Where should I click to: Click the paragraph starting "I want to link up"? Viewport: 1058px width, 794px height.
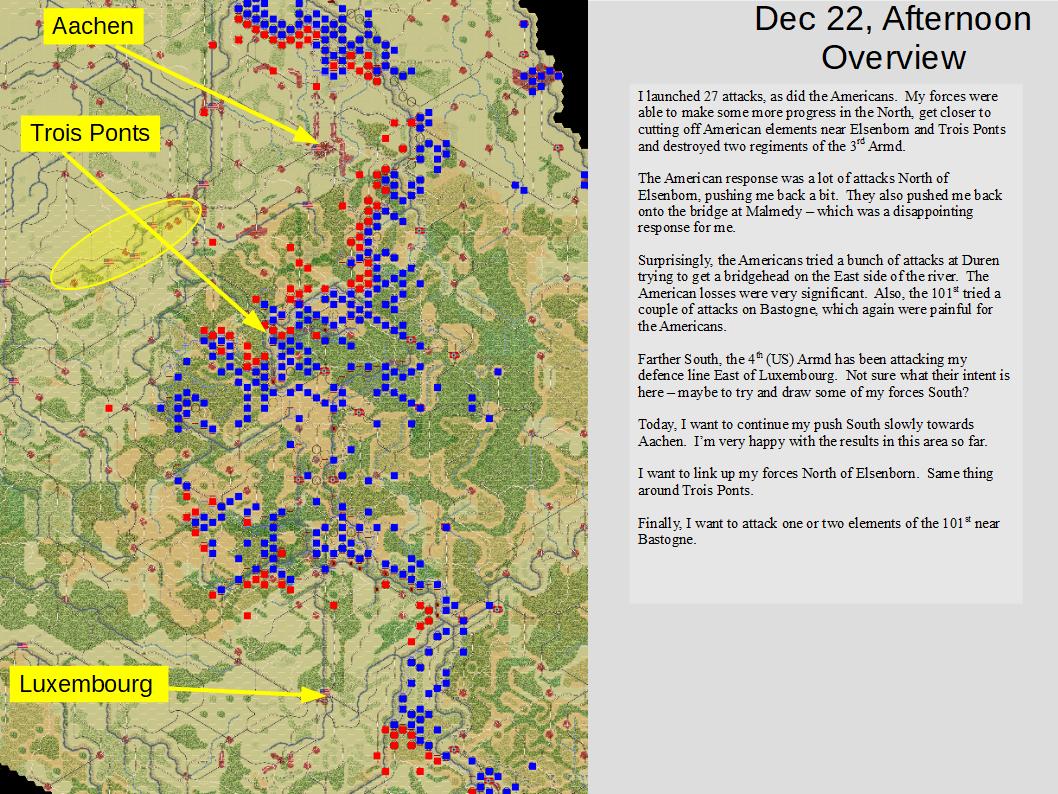coord(815,481)
